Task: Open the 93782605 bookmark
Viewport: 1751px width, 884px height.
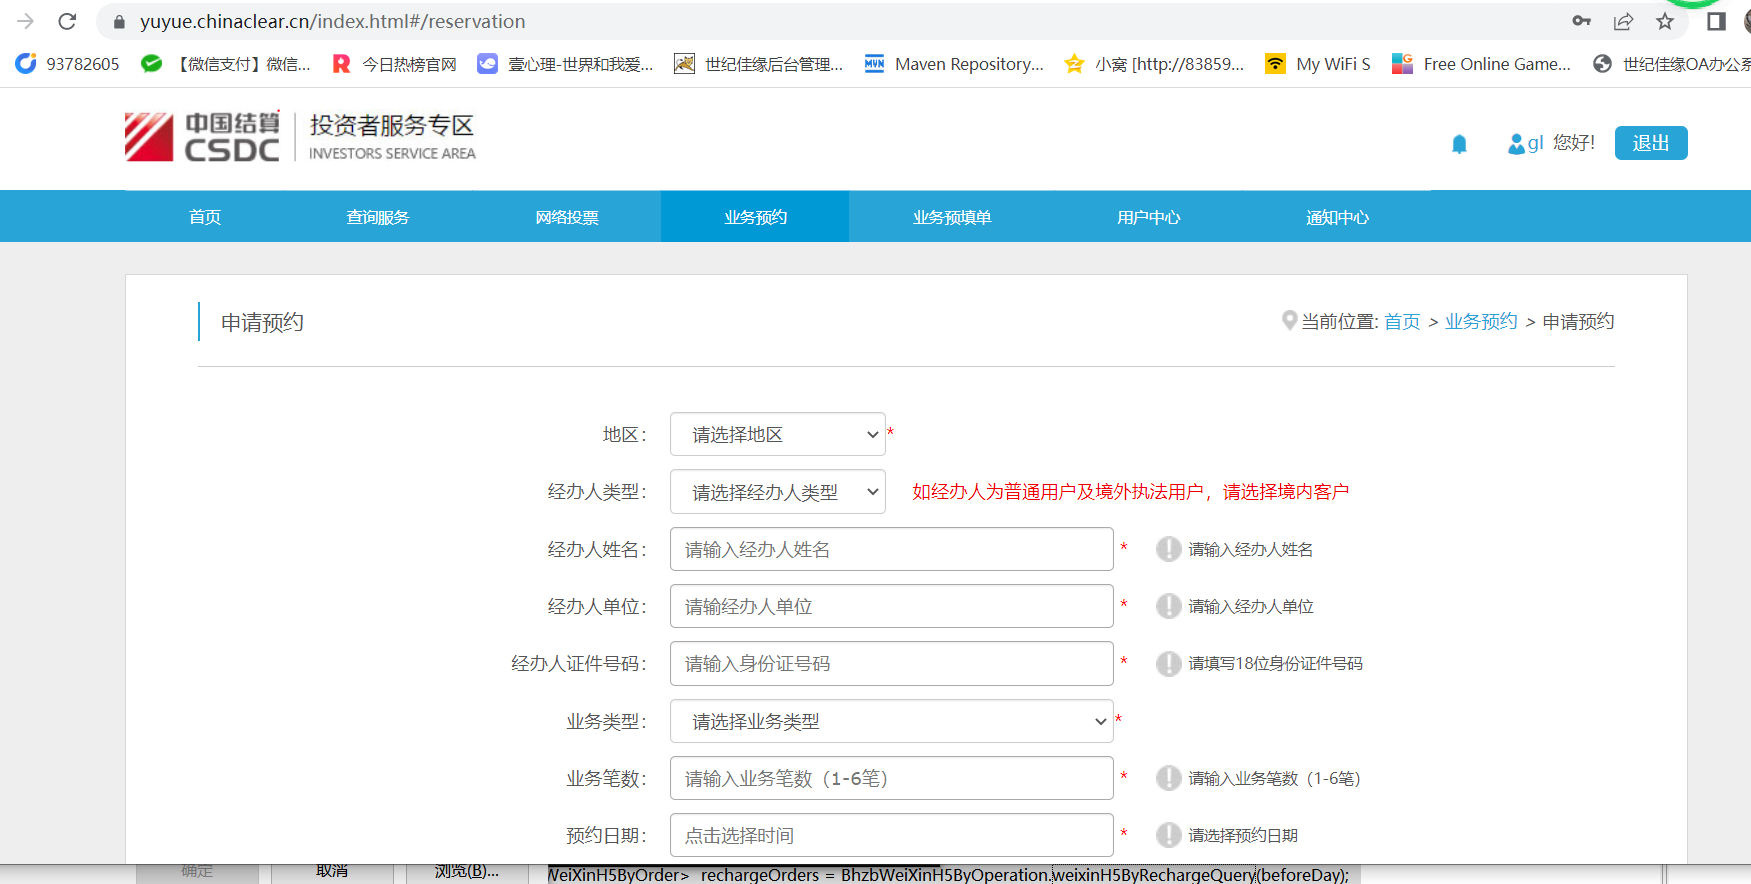Action: click(x=67, y=64)
